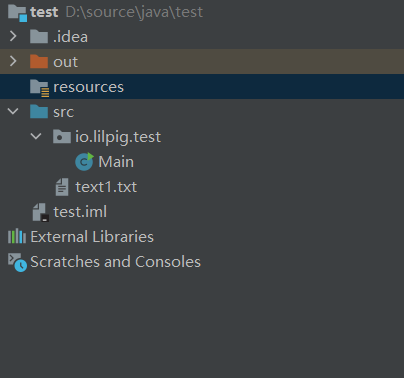
Task: Click the test project module icon
Action: tap(17, 13)
